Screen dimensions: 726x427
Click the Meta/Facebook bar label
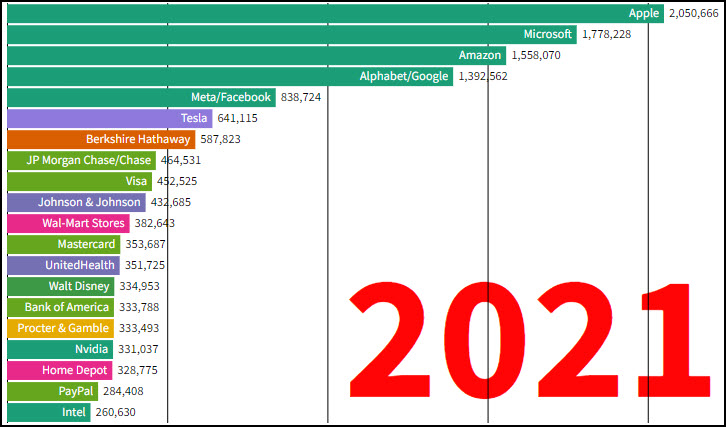[231, 97]
